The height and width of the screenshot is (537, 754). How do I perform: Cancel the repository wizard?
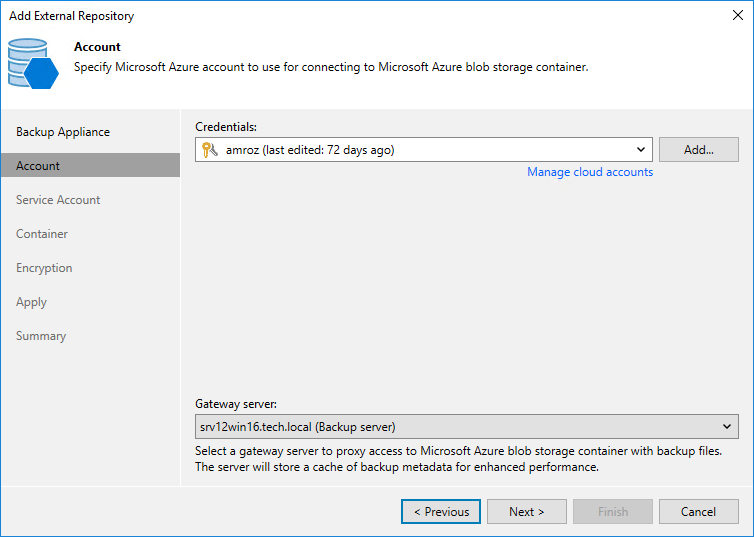tap(699, 512)
